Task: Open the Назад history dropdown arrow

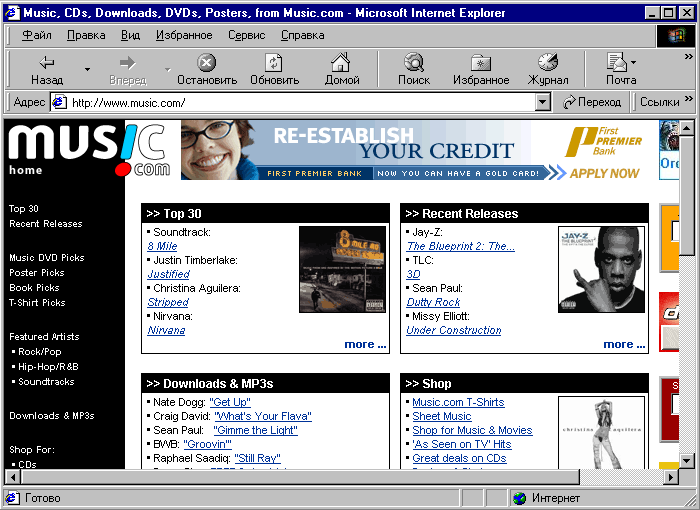Action: tap(88, 69)
